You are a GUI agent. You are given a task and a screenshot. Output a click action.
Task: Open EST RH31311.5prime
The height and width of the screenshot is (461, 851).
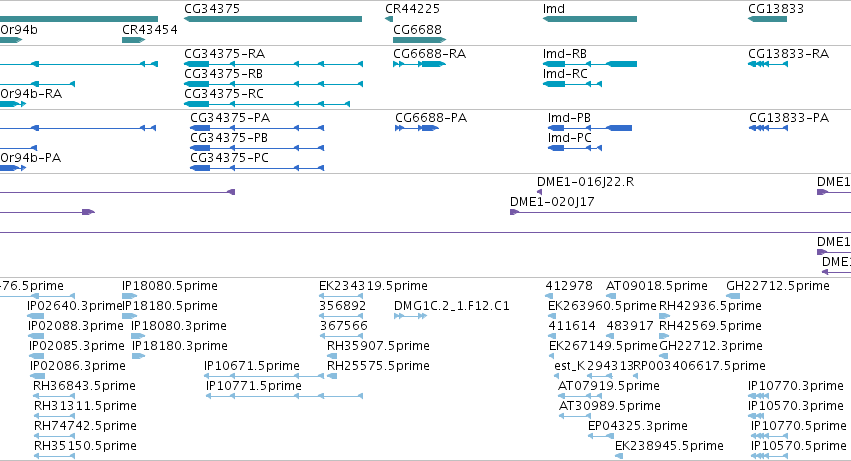click(85, 406)
